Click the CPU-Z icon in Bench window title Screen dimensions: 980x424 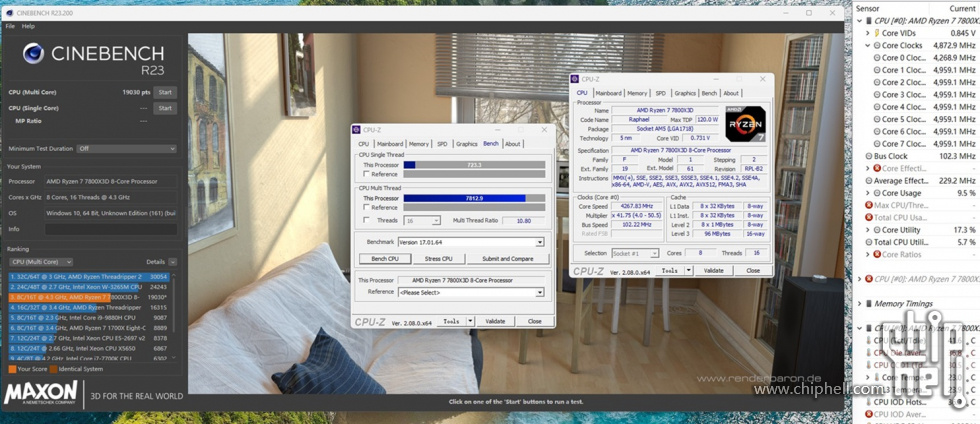point(357,130)
